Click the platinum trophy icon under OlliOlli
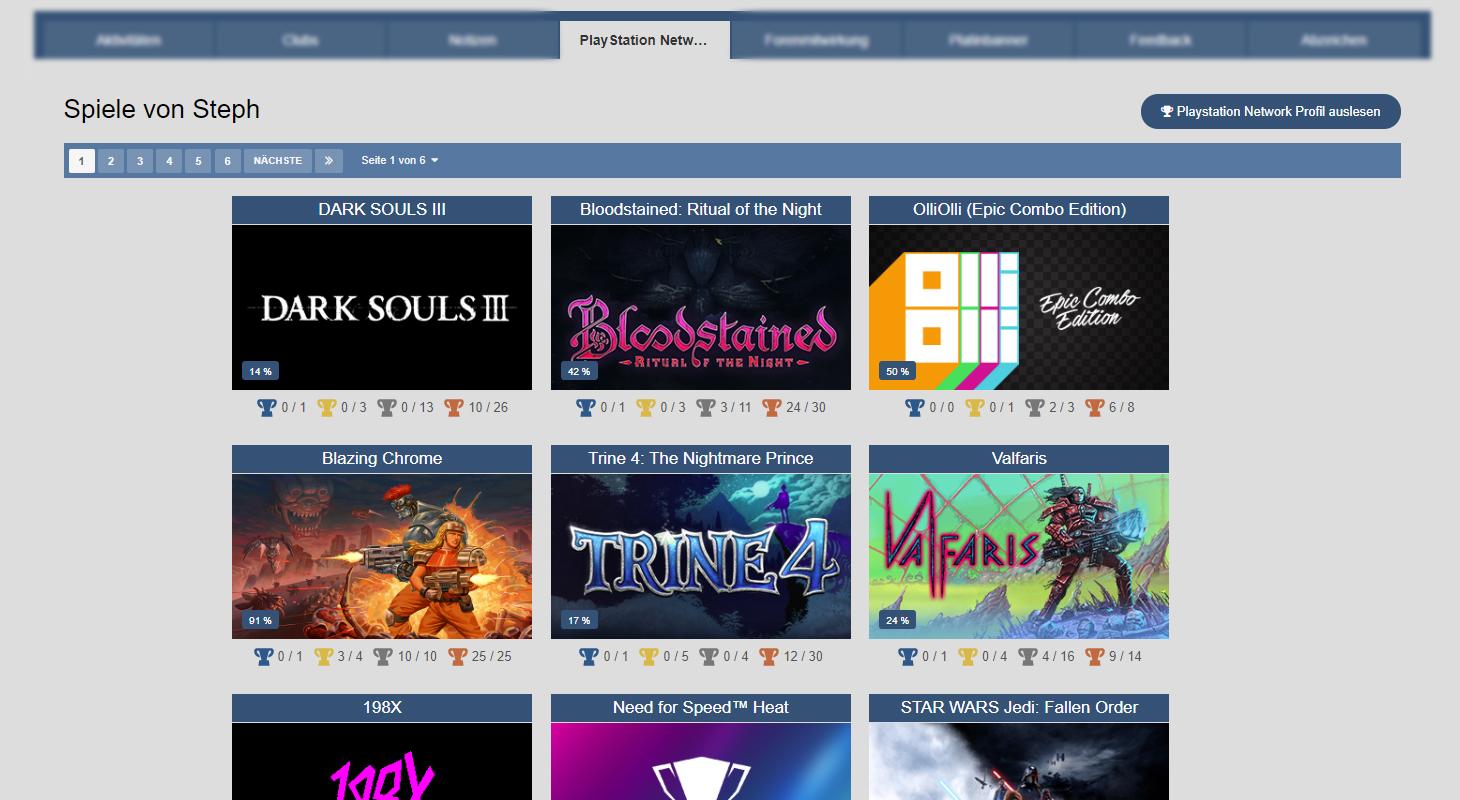This screenshot has width=1460, height=800. point(914,407)
